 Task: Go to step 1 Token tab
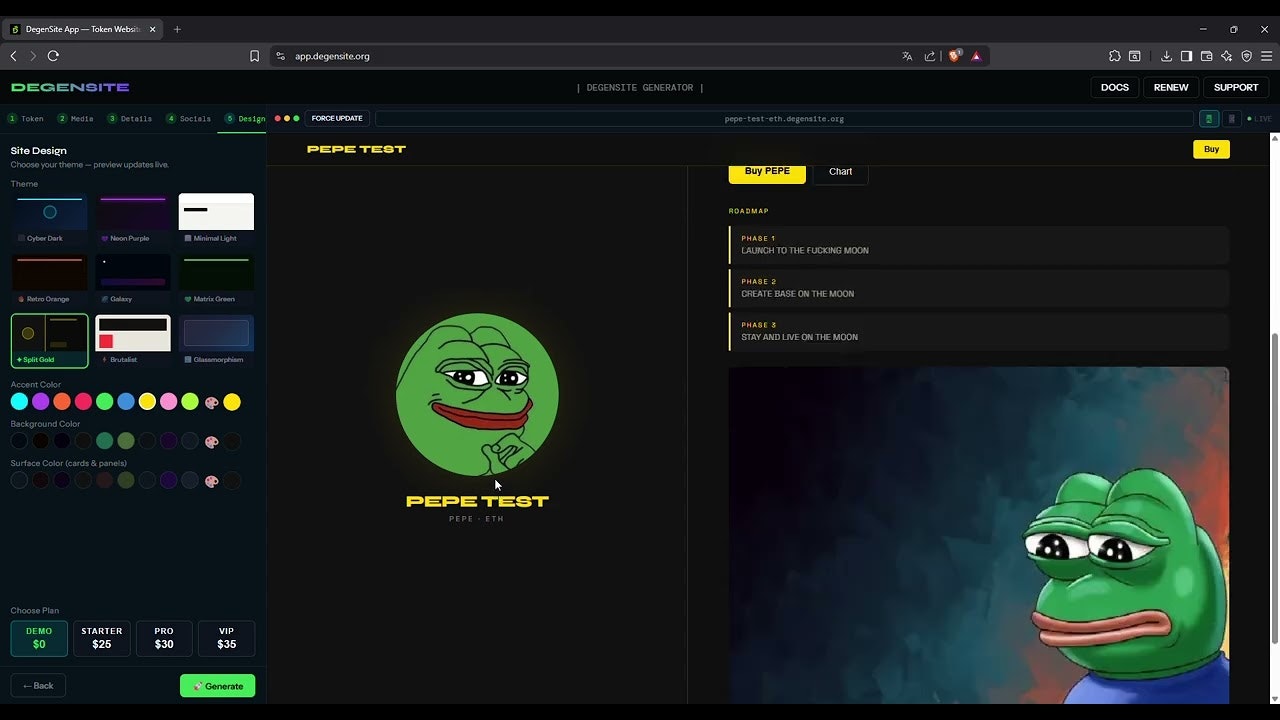tap(26, 118)
